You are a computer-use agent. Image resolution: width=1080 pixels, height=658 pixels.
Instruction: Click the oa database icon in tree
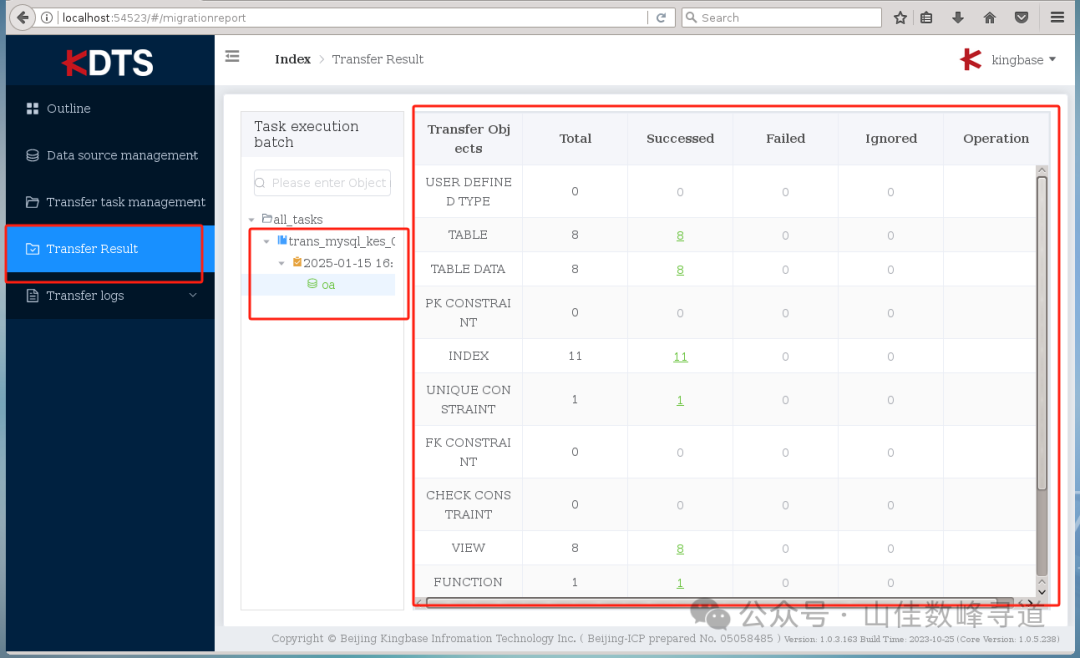[x=312, y=284]
